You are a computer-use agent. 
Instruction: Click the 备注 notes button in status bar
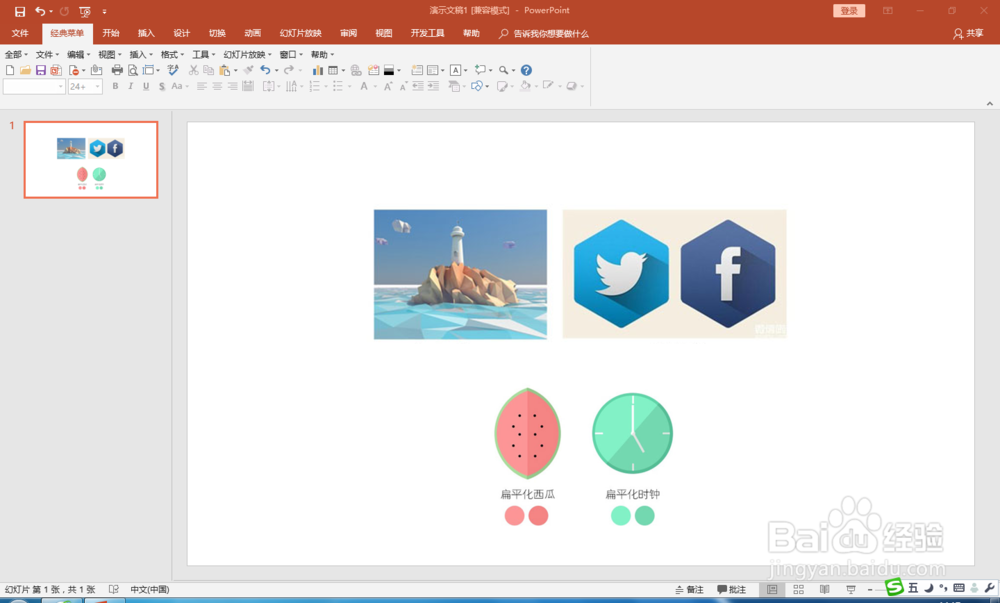[689, 590]
